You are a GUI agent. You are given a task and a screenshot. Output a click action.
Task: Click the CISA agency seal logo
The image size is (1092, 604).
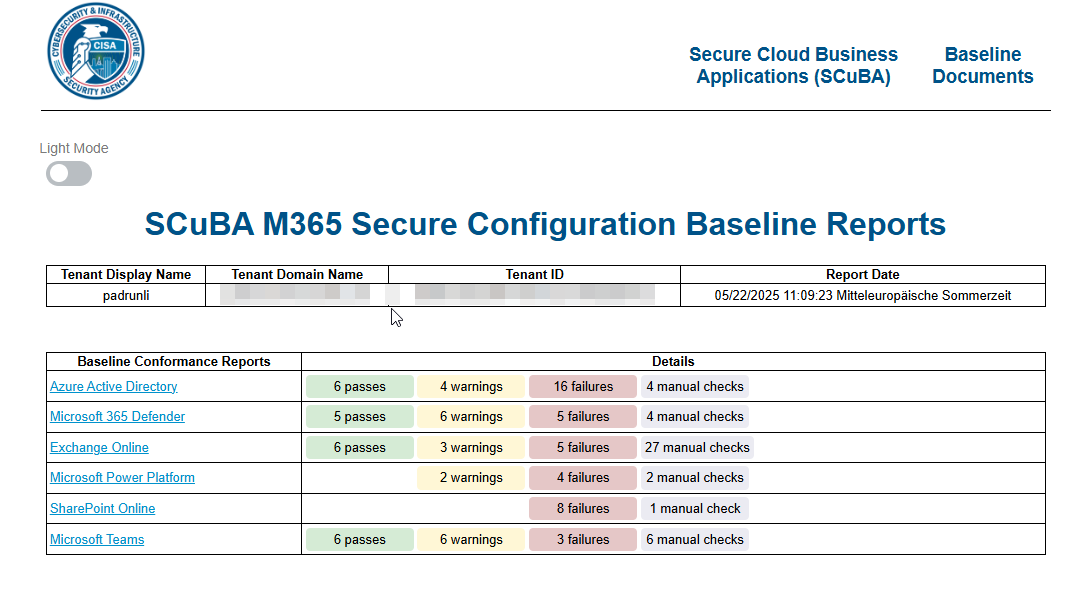tap(96, 50)
